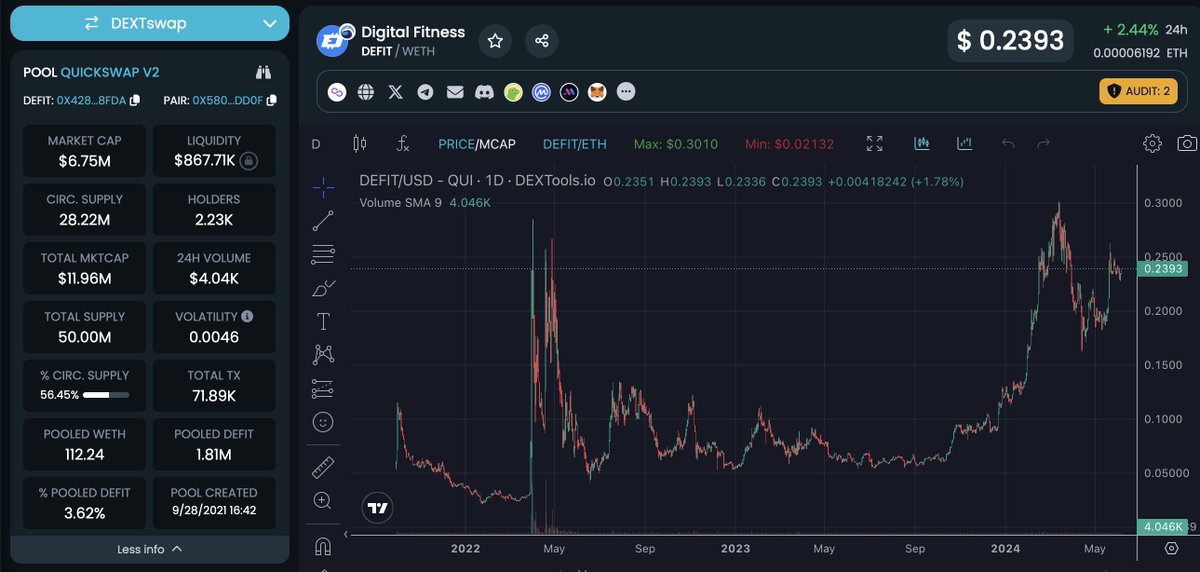Enter fullscreen chart mode
Screen dimensions: 1200x572
click(x=874, y=144)
